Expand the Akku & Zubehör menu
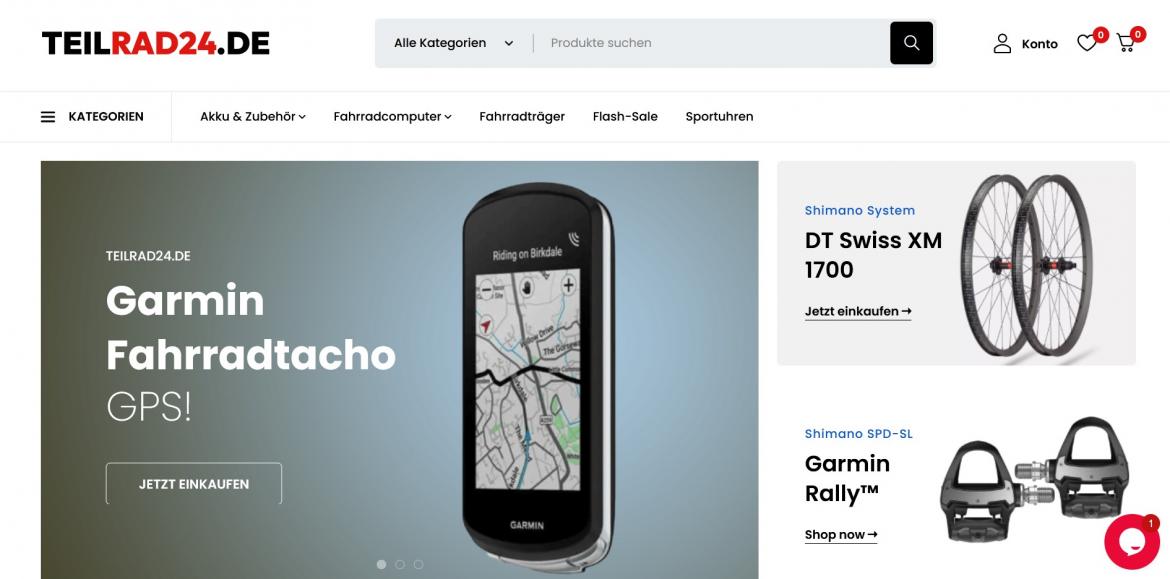1170x579 pixels. point(252,116)
